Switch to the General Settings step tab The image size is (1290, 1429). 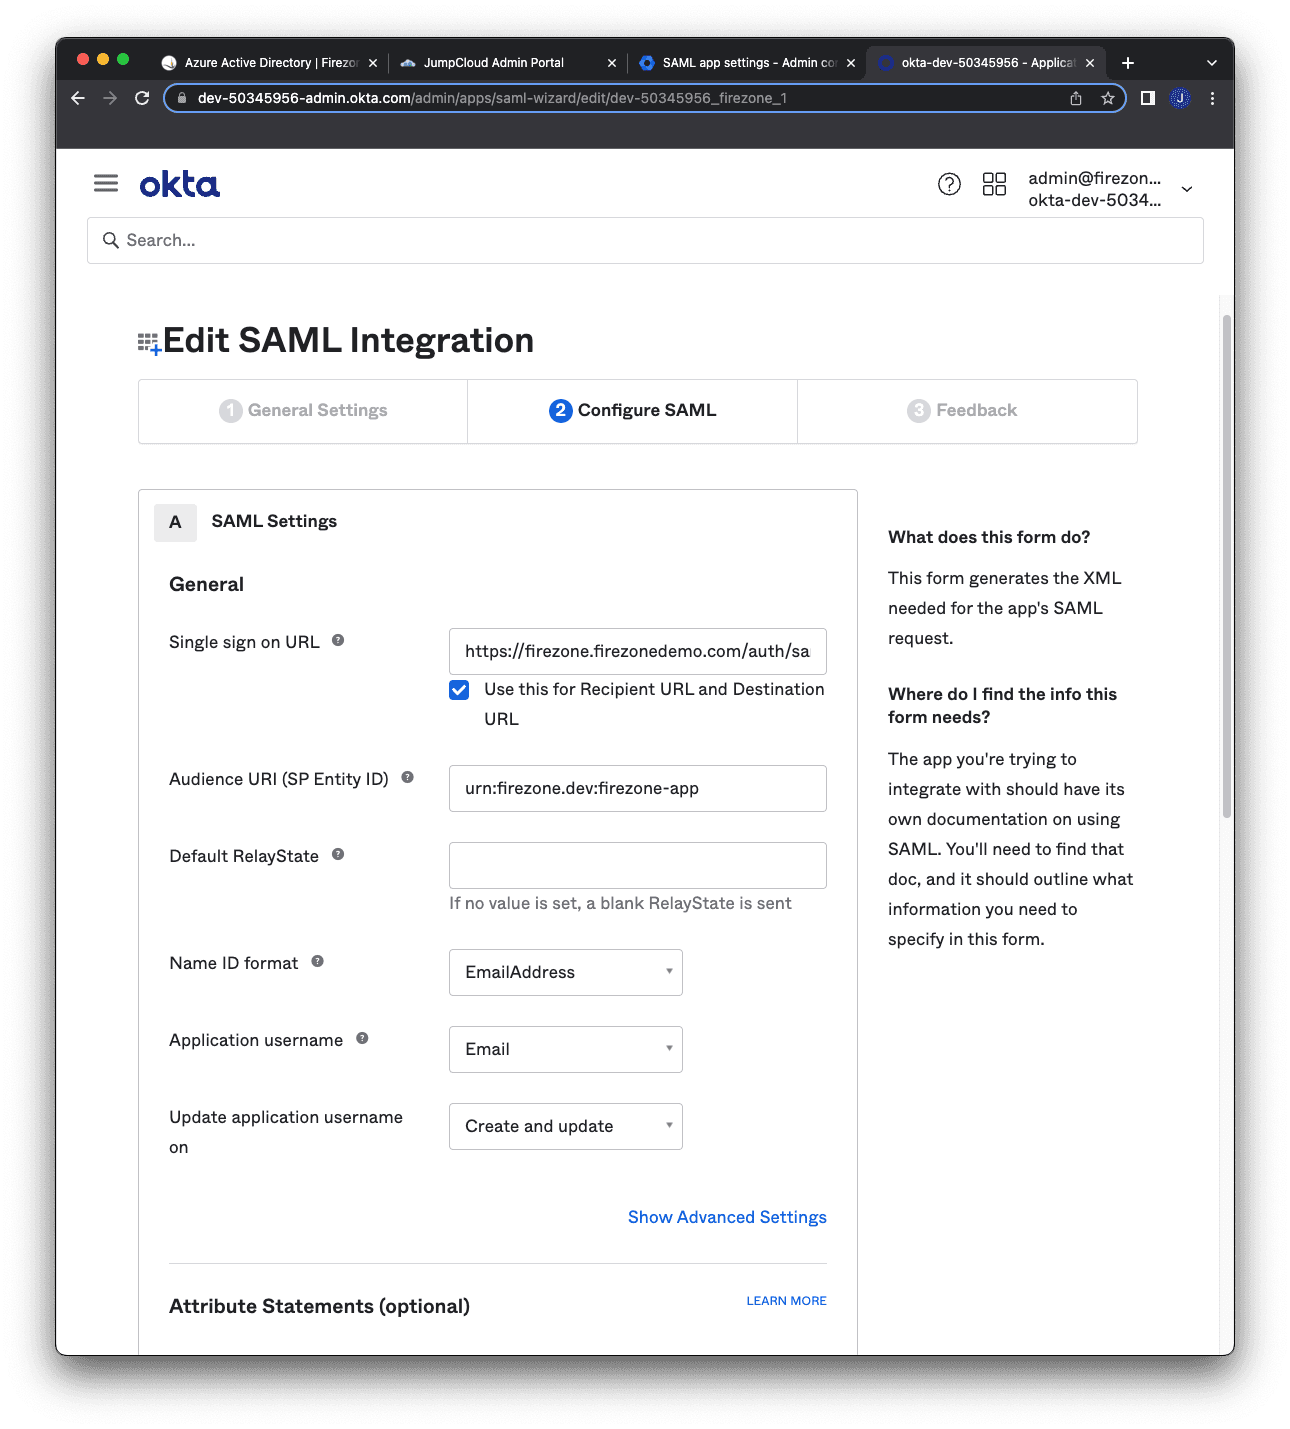(x=303, y=411)
